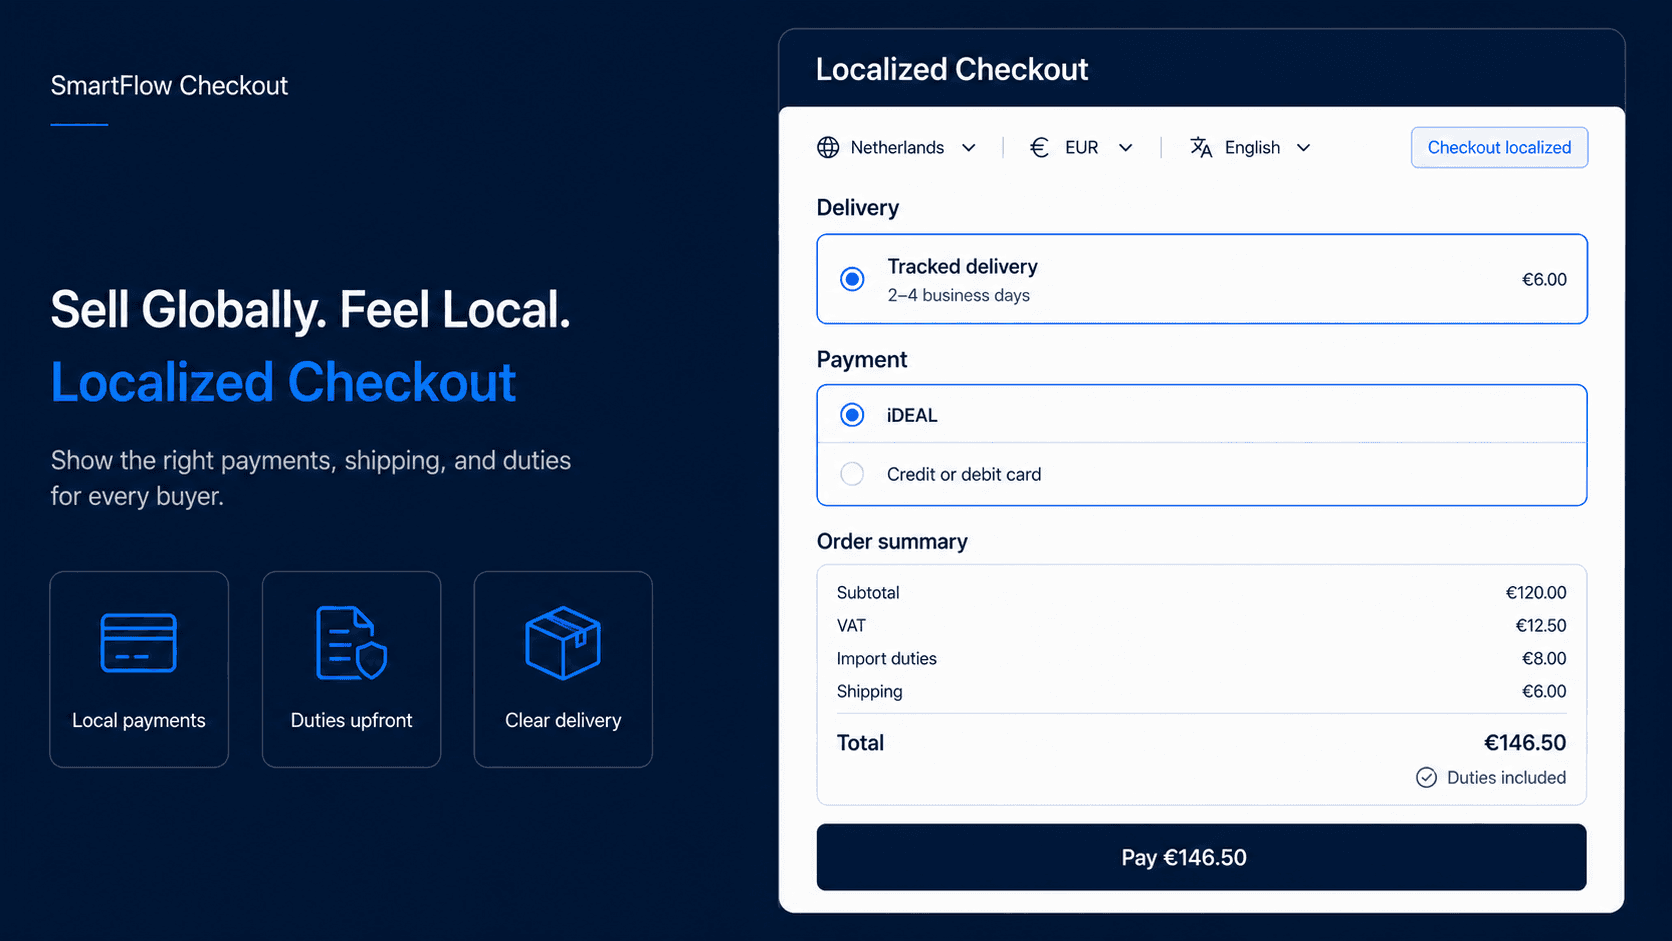Click the Local payments label
The width and height of the screenshot is (1672, 941).
pos(139,721)
